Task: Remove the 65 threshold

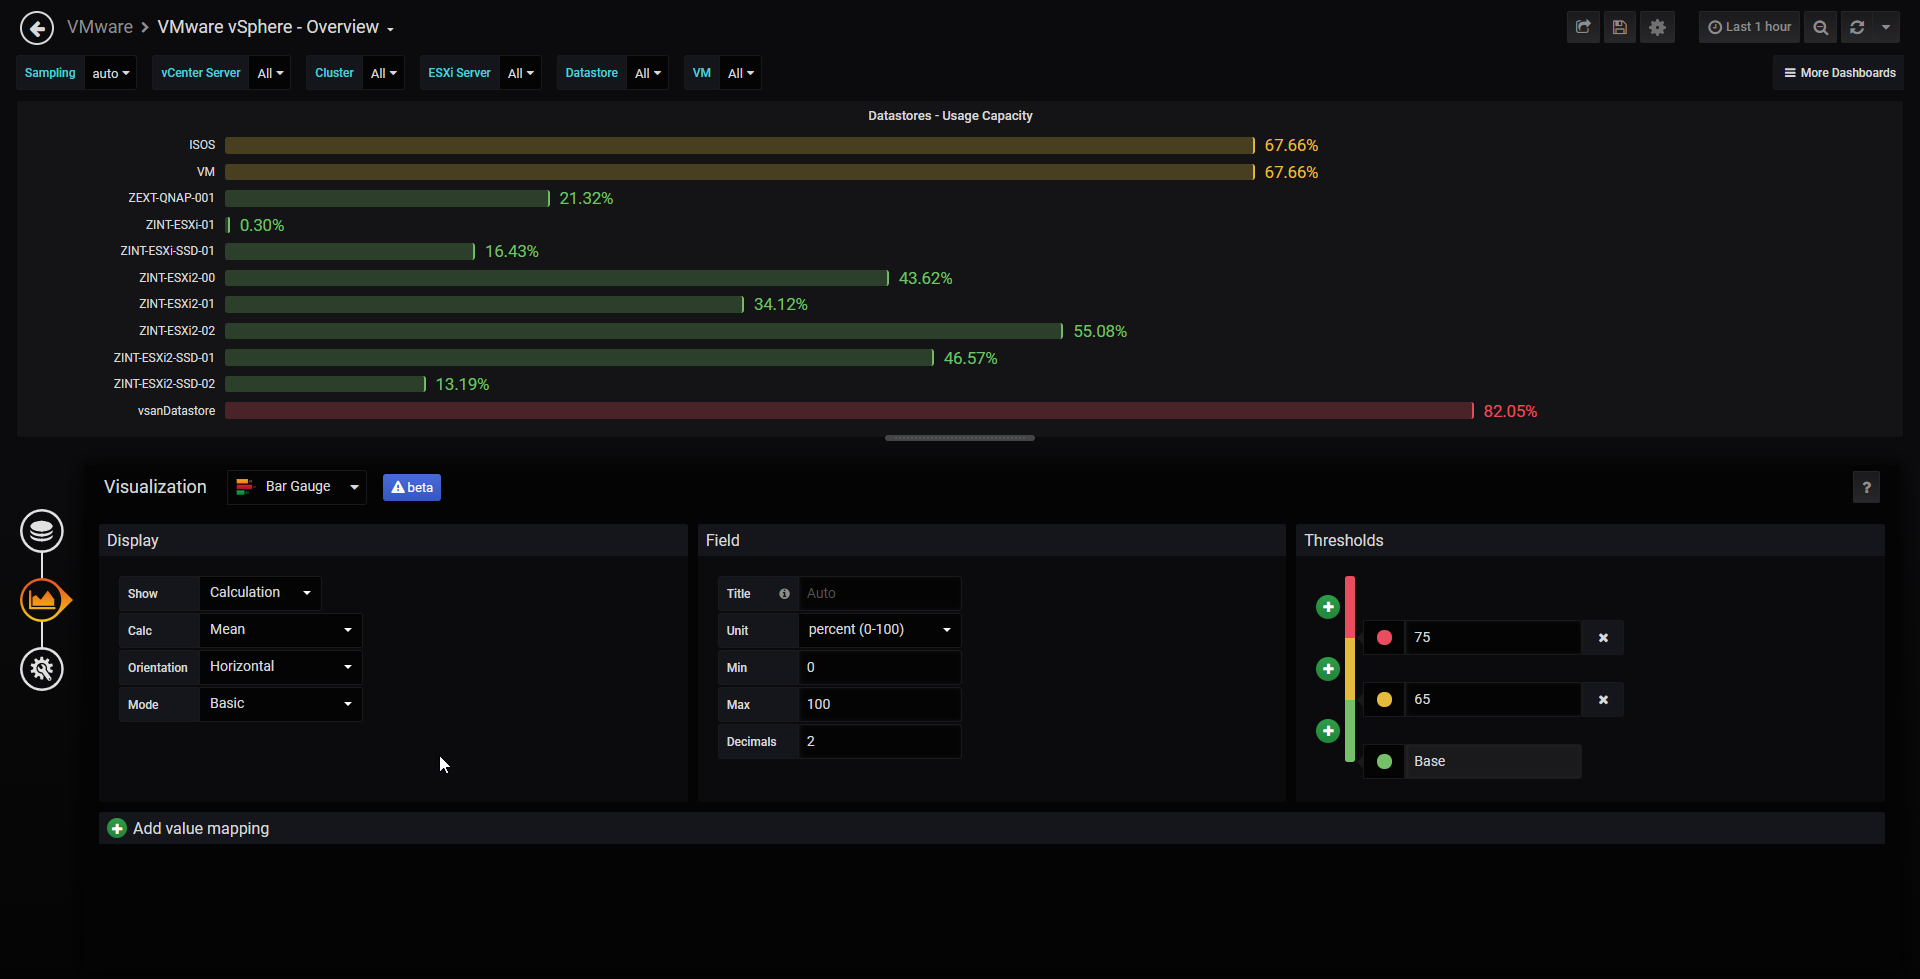Action: (x=1603, y=700)
